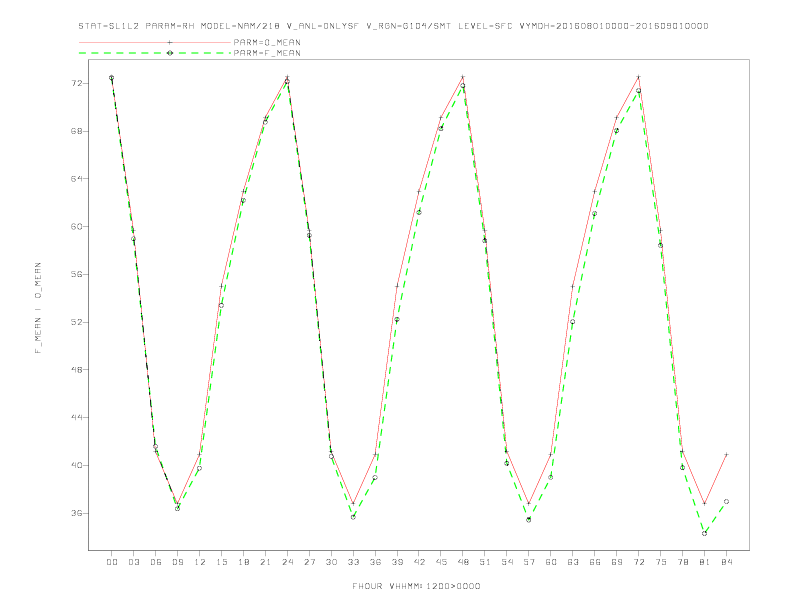Click x-axis tick label 03
Image resolution: width=792 pixels, height=612 pixels.
coord(133,562)
